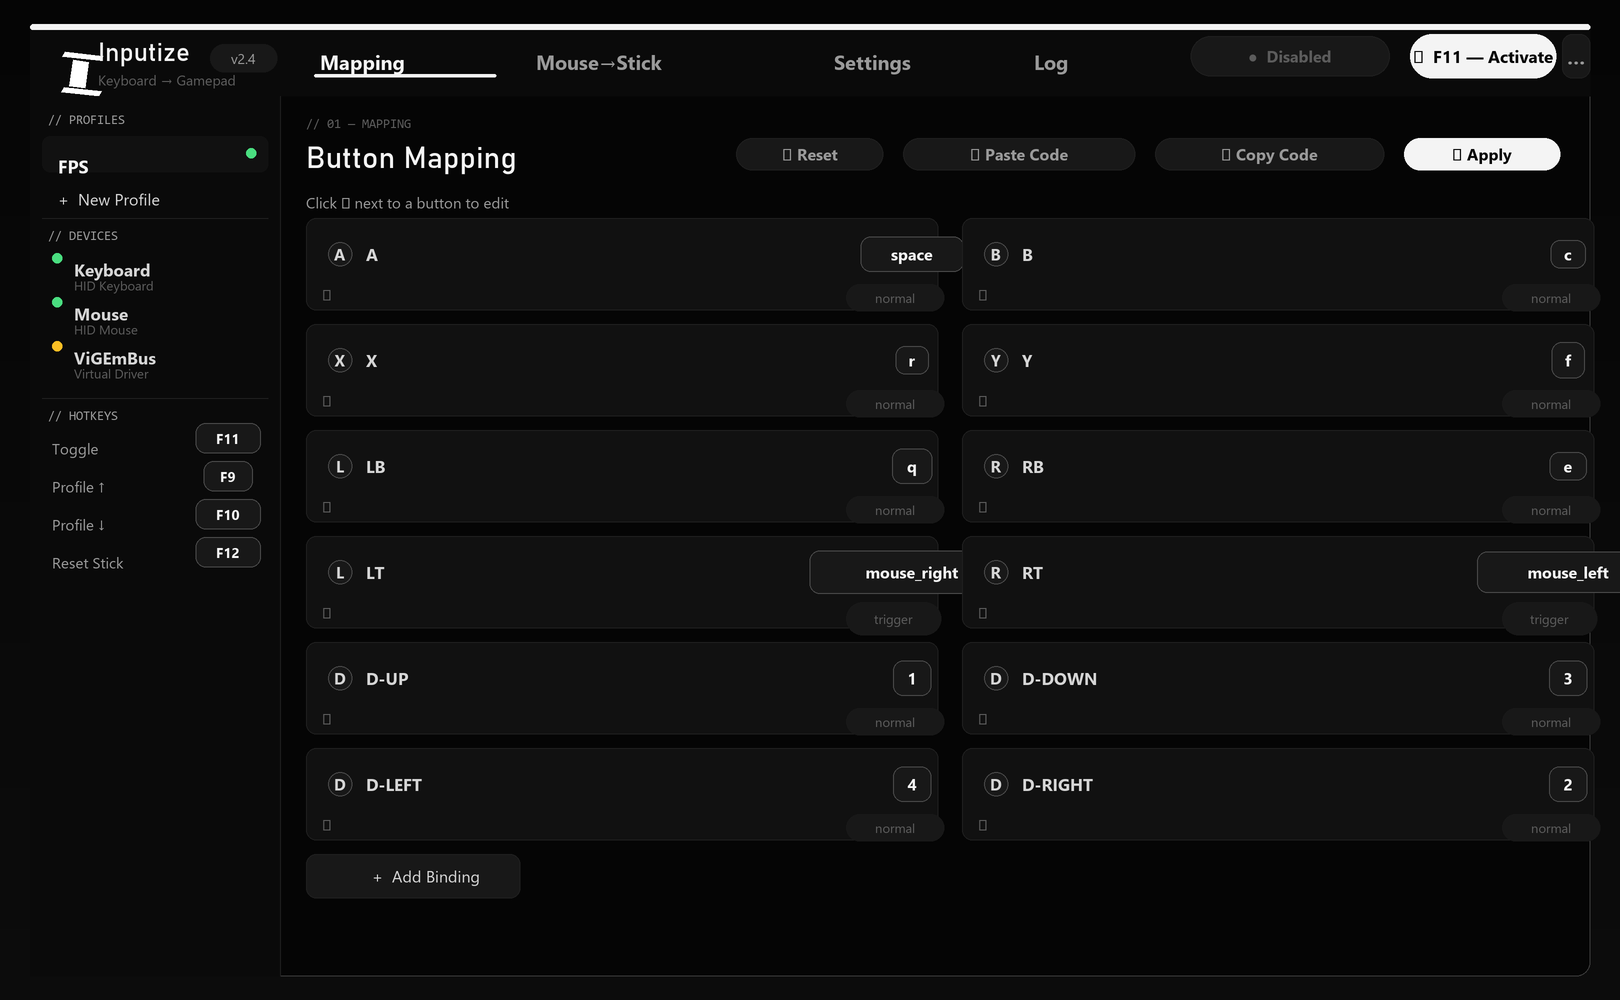The image size is (1620, 1000).
Task: Click the '1' binding for D-UP
Action: 912,679
